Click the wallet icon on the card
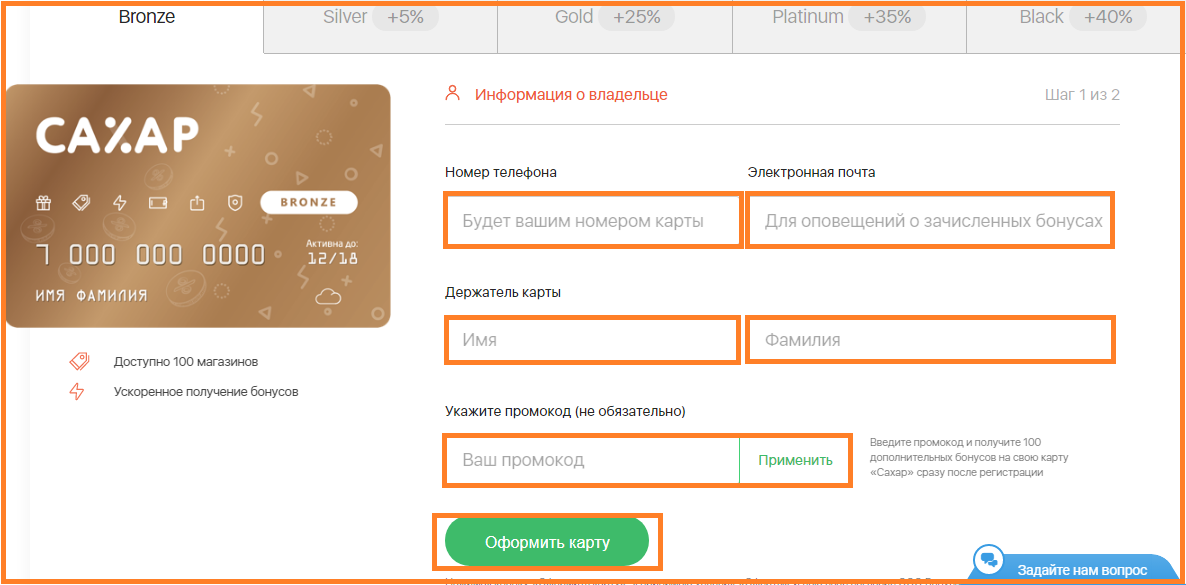The image size is (1186, 585). (x=157, y=203)
